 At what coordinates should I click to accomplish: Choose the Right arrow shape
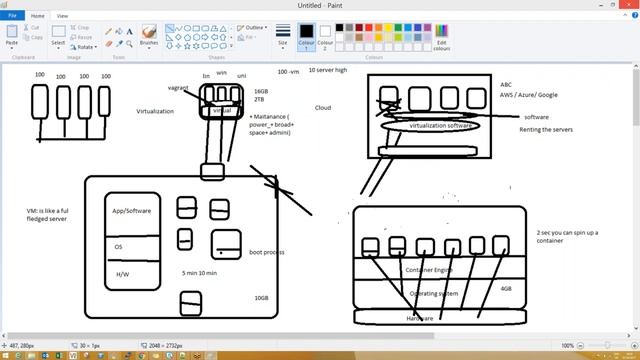205,37
